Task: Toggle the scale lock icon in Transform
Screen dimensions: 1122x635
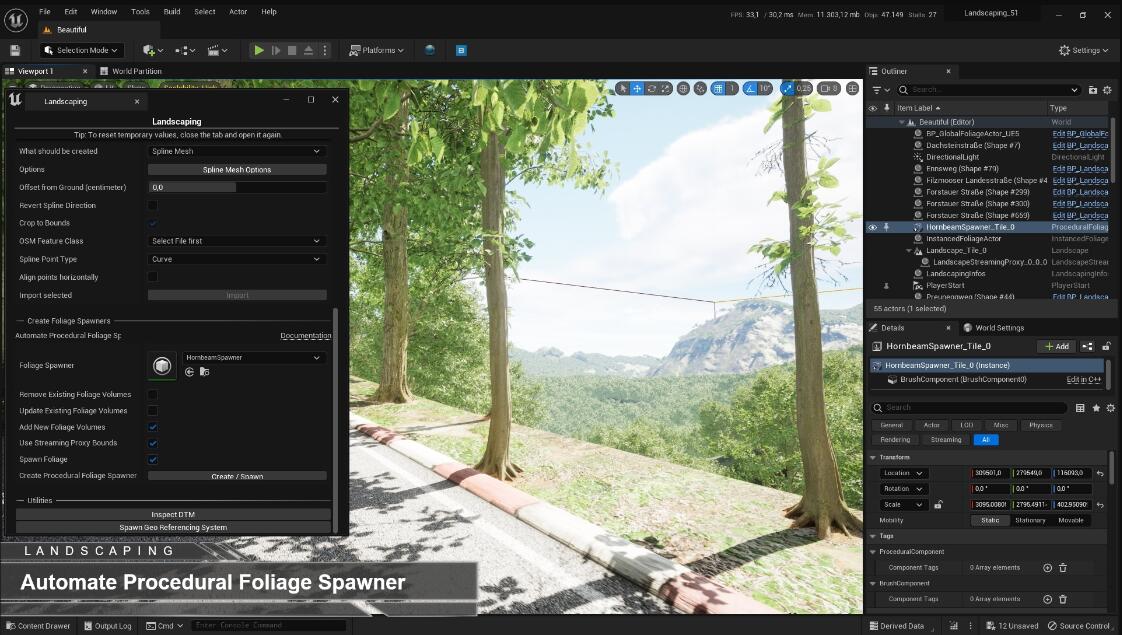Action: click(x=938, y=505)
